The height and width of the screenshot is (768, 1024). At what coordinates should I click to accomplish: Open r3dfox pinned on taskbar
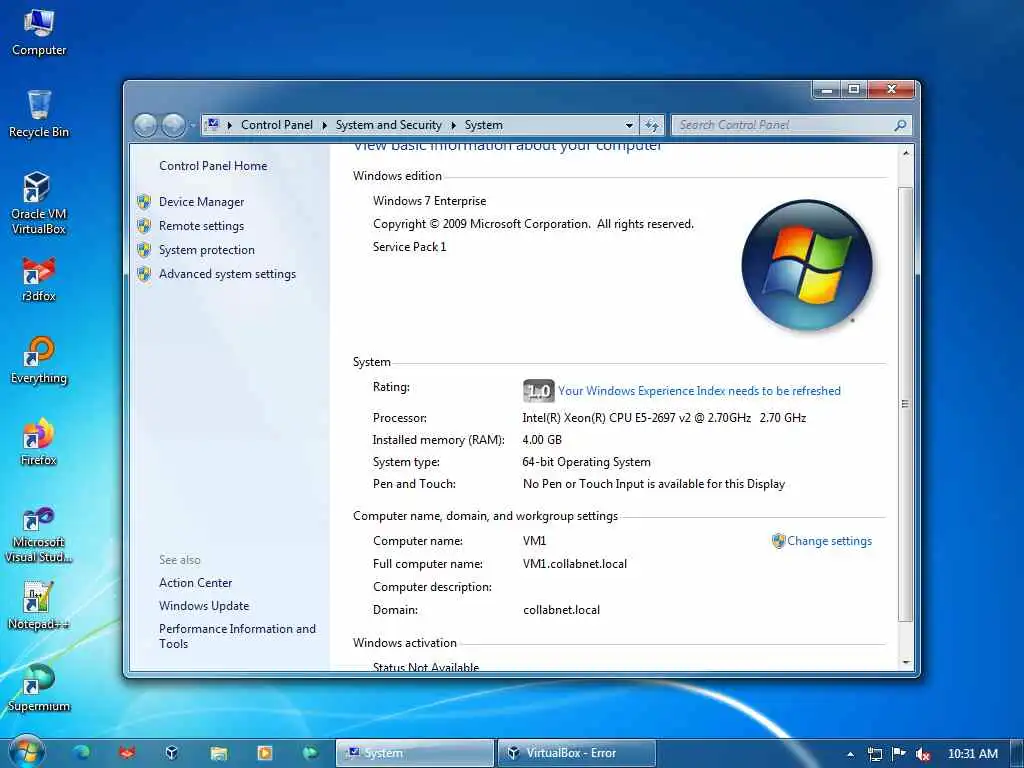pyautogui.click(x=127, y=752)
